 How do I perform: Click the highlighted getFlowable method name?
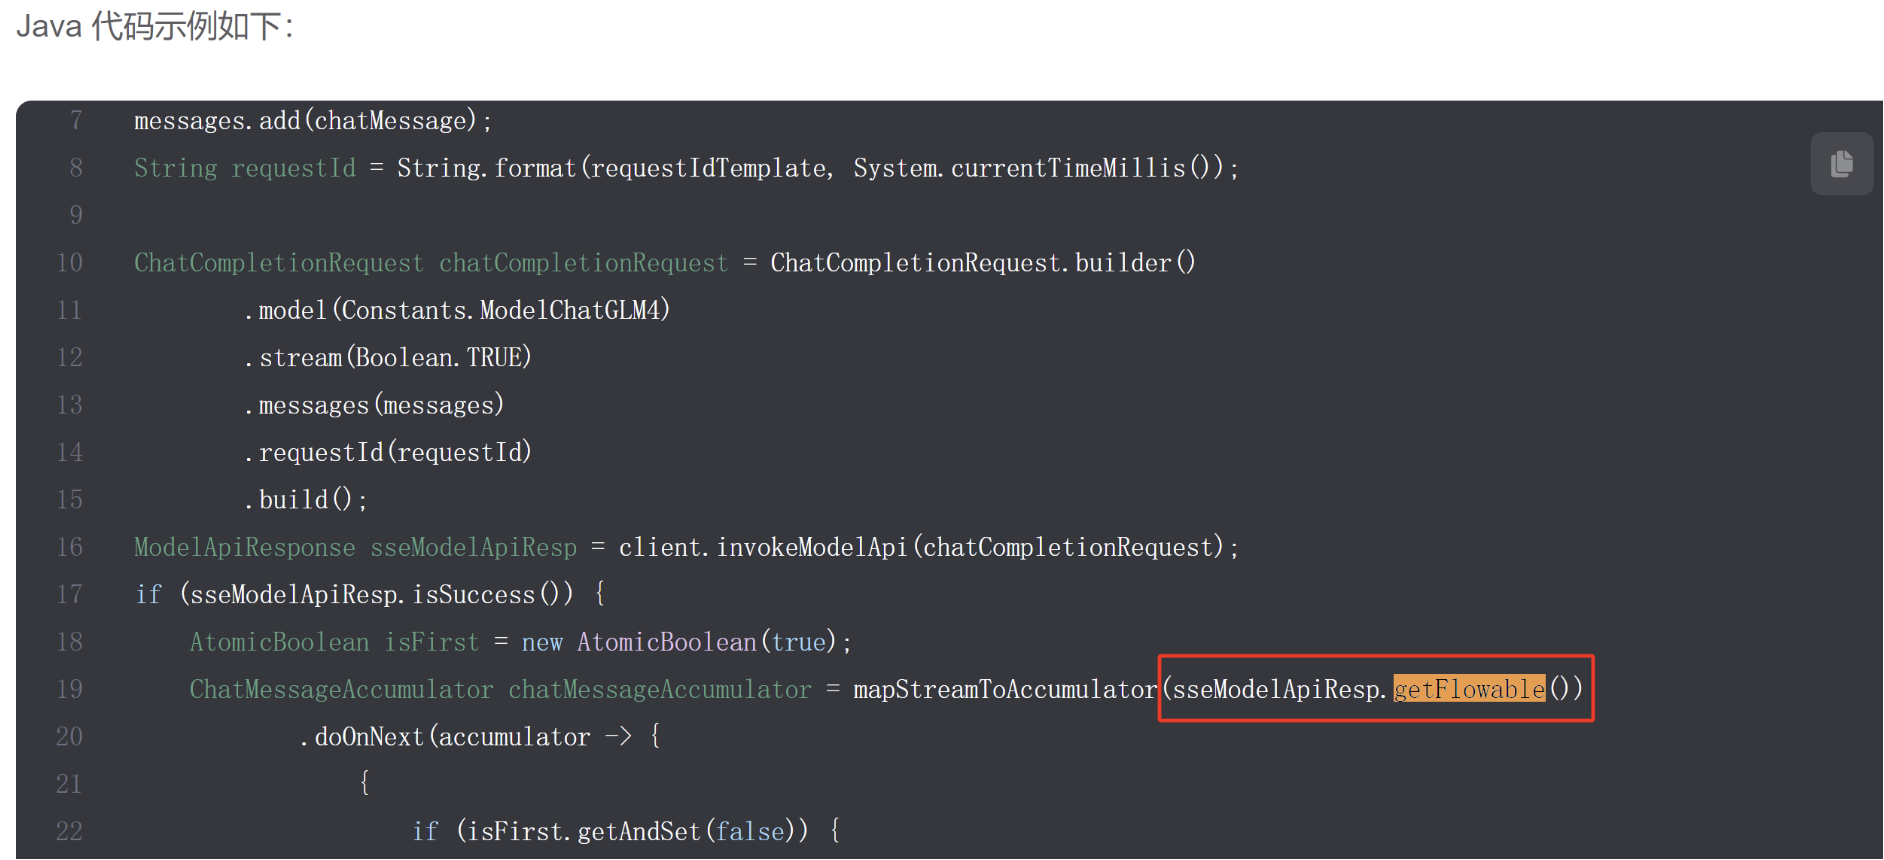tap(1469, 689)
